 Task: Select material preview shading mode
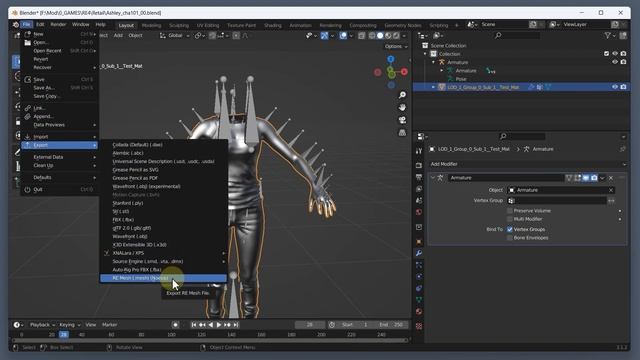[x=388, y=36]
